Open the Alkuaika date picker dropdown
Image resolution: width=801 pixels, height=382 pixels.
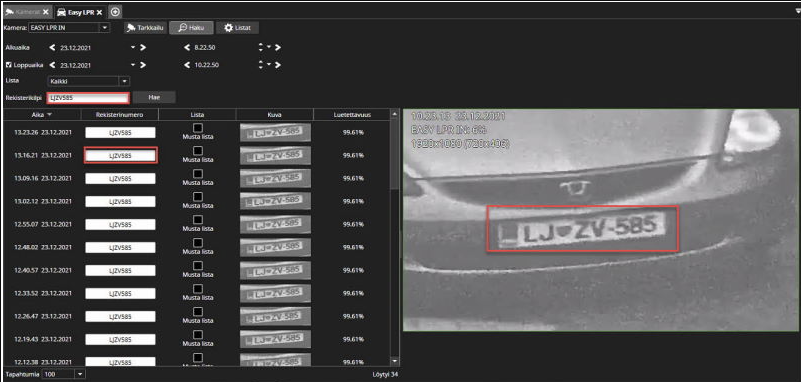click(x=133, y=47)
